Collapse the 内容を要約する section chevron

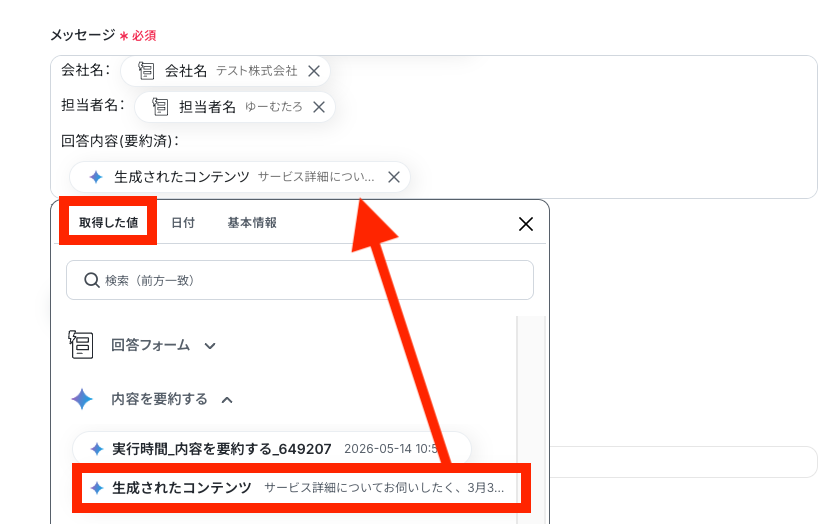[x=227, y=400]
